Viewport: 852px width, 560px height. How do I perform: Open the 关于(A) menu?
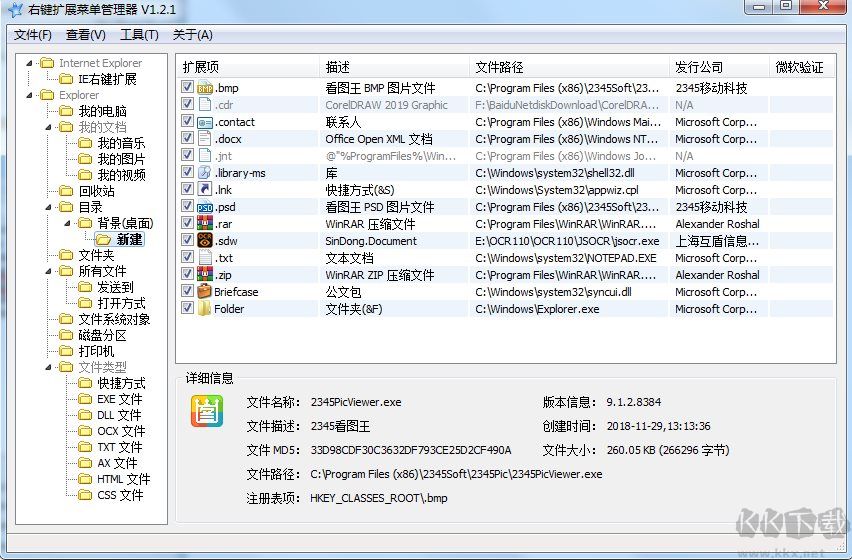(x=192, y=35)
